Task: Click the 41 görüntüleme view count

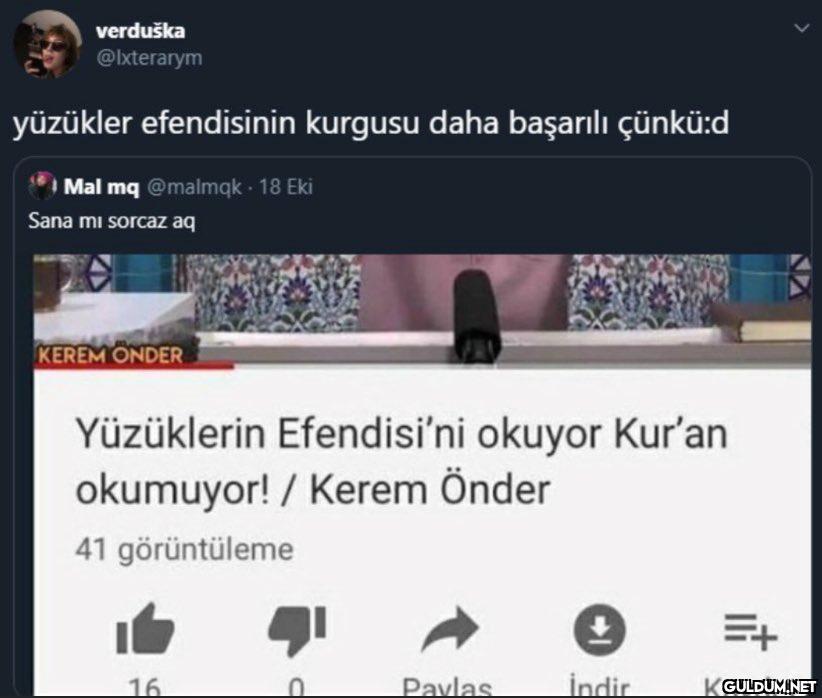Action: coord(185,550)
